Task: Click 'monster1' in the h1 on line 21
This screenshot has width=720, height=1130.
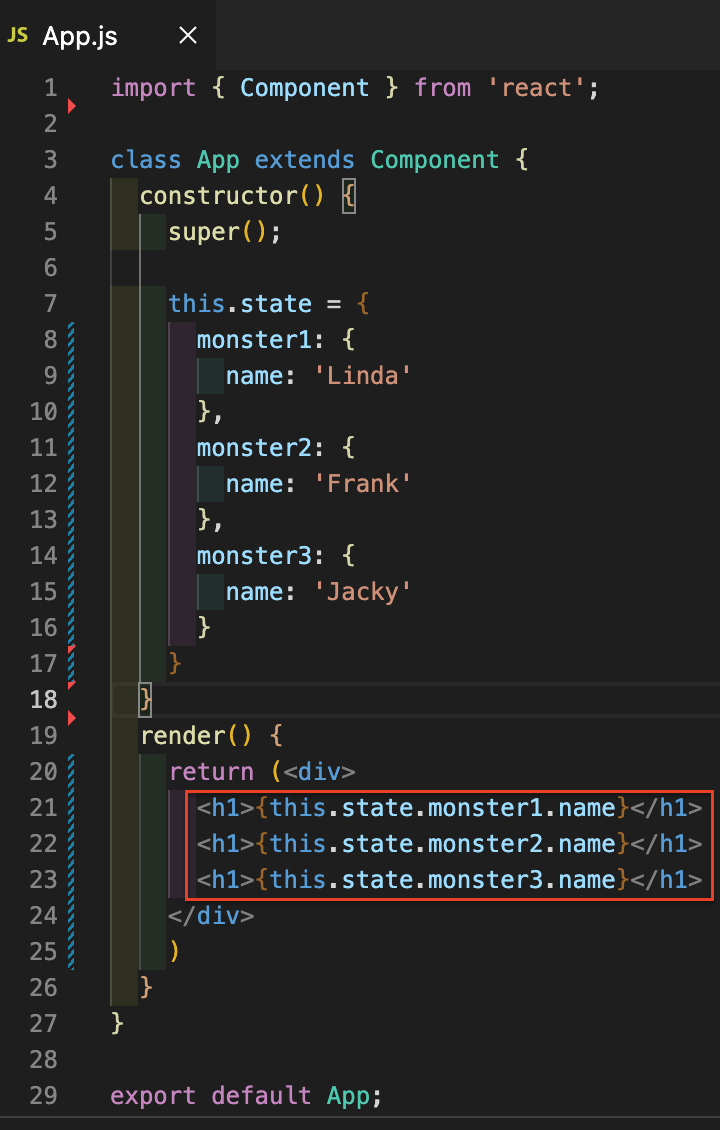Action: click(x=485, y=808)
